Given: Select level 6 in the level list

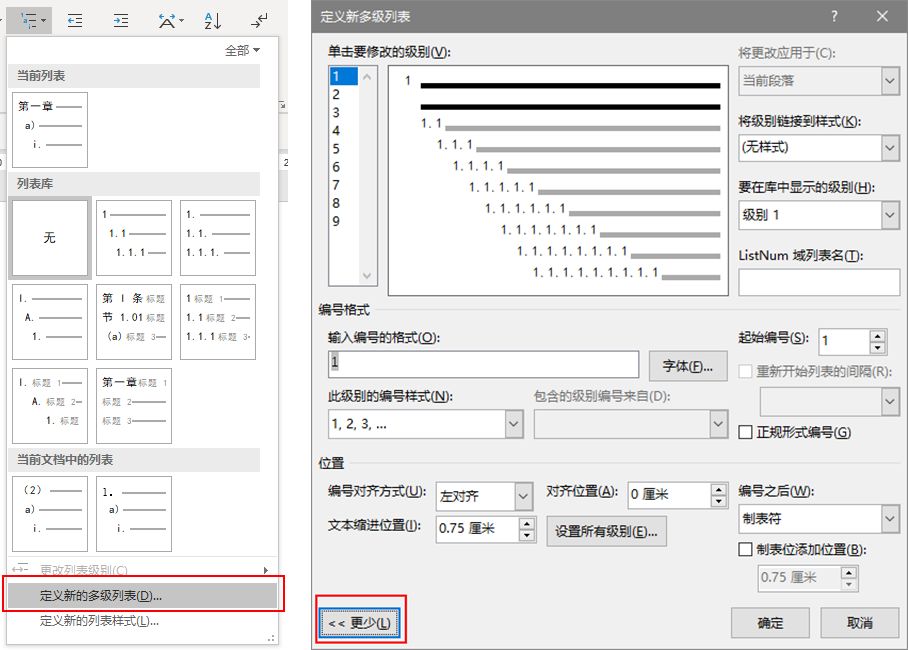Looking at the screenshot, I should click(x=343, y=167).
